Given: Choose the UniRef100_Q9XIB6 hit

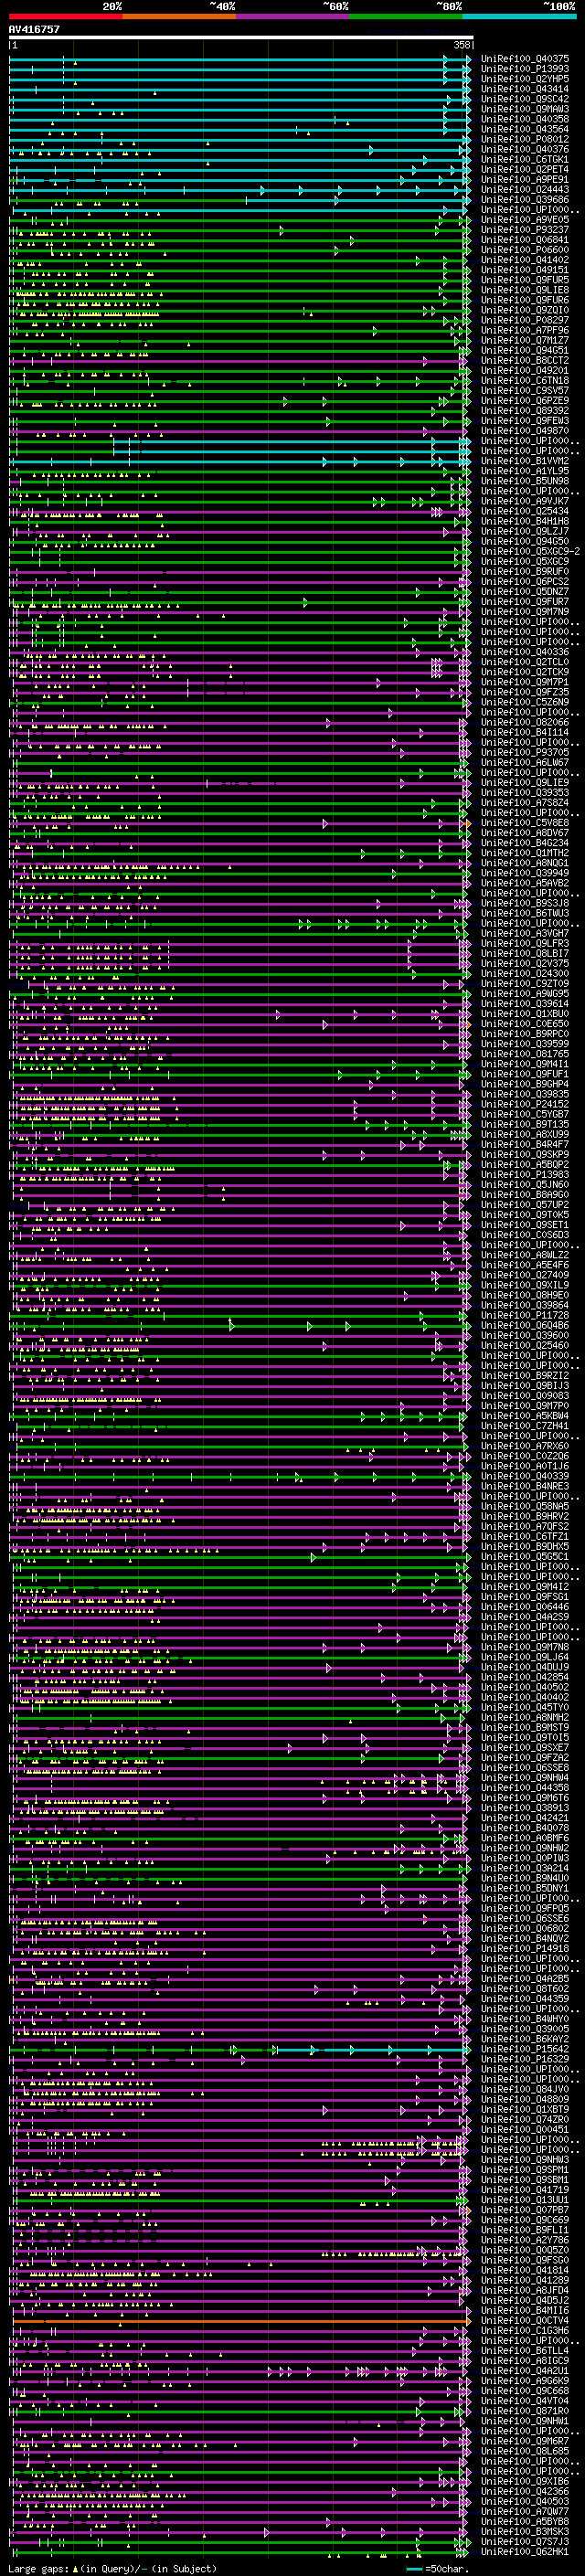Looking at the screenshot, I should [525, 2483].
